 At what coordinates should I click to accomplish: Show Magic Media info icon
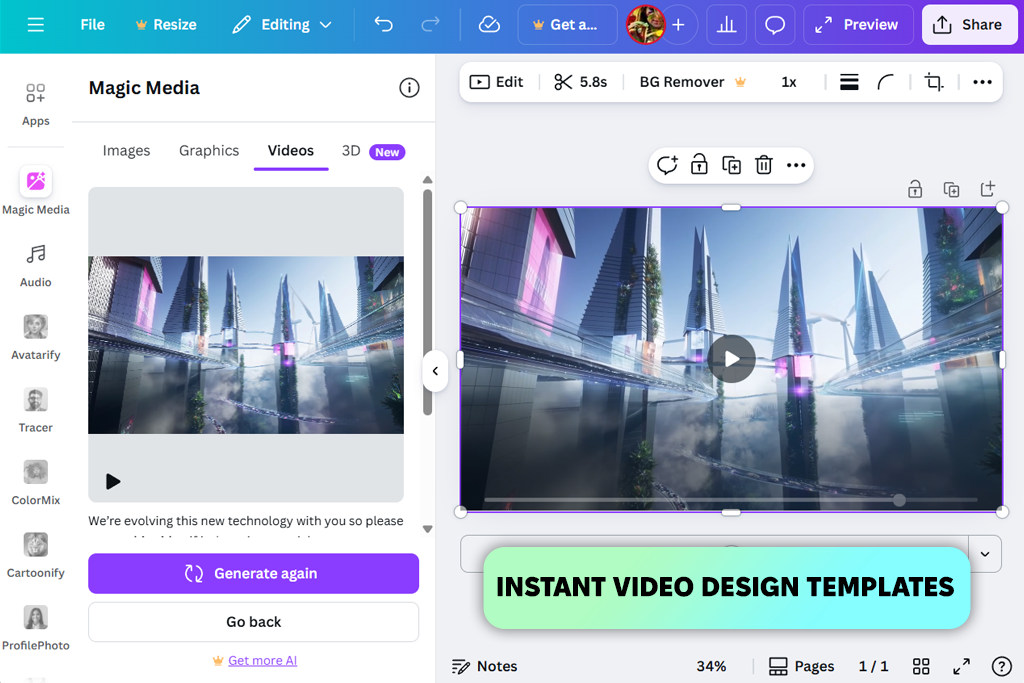409,87
